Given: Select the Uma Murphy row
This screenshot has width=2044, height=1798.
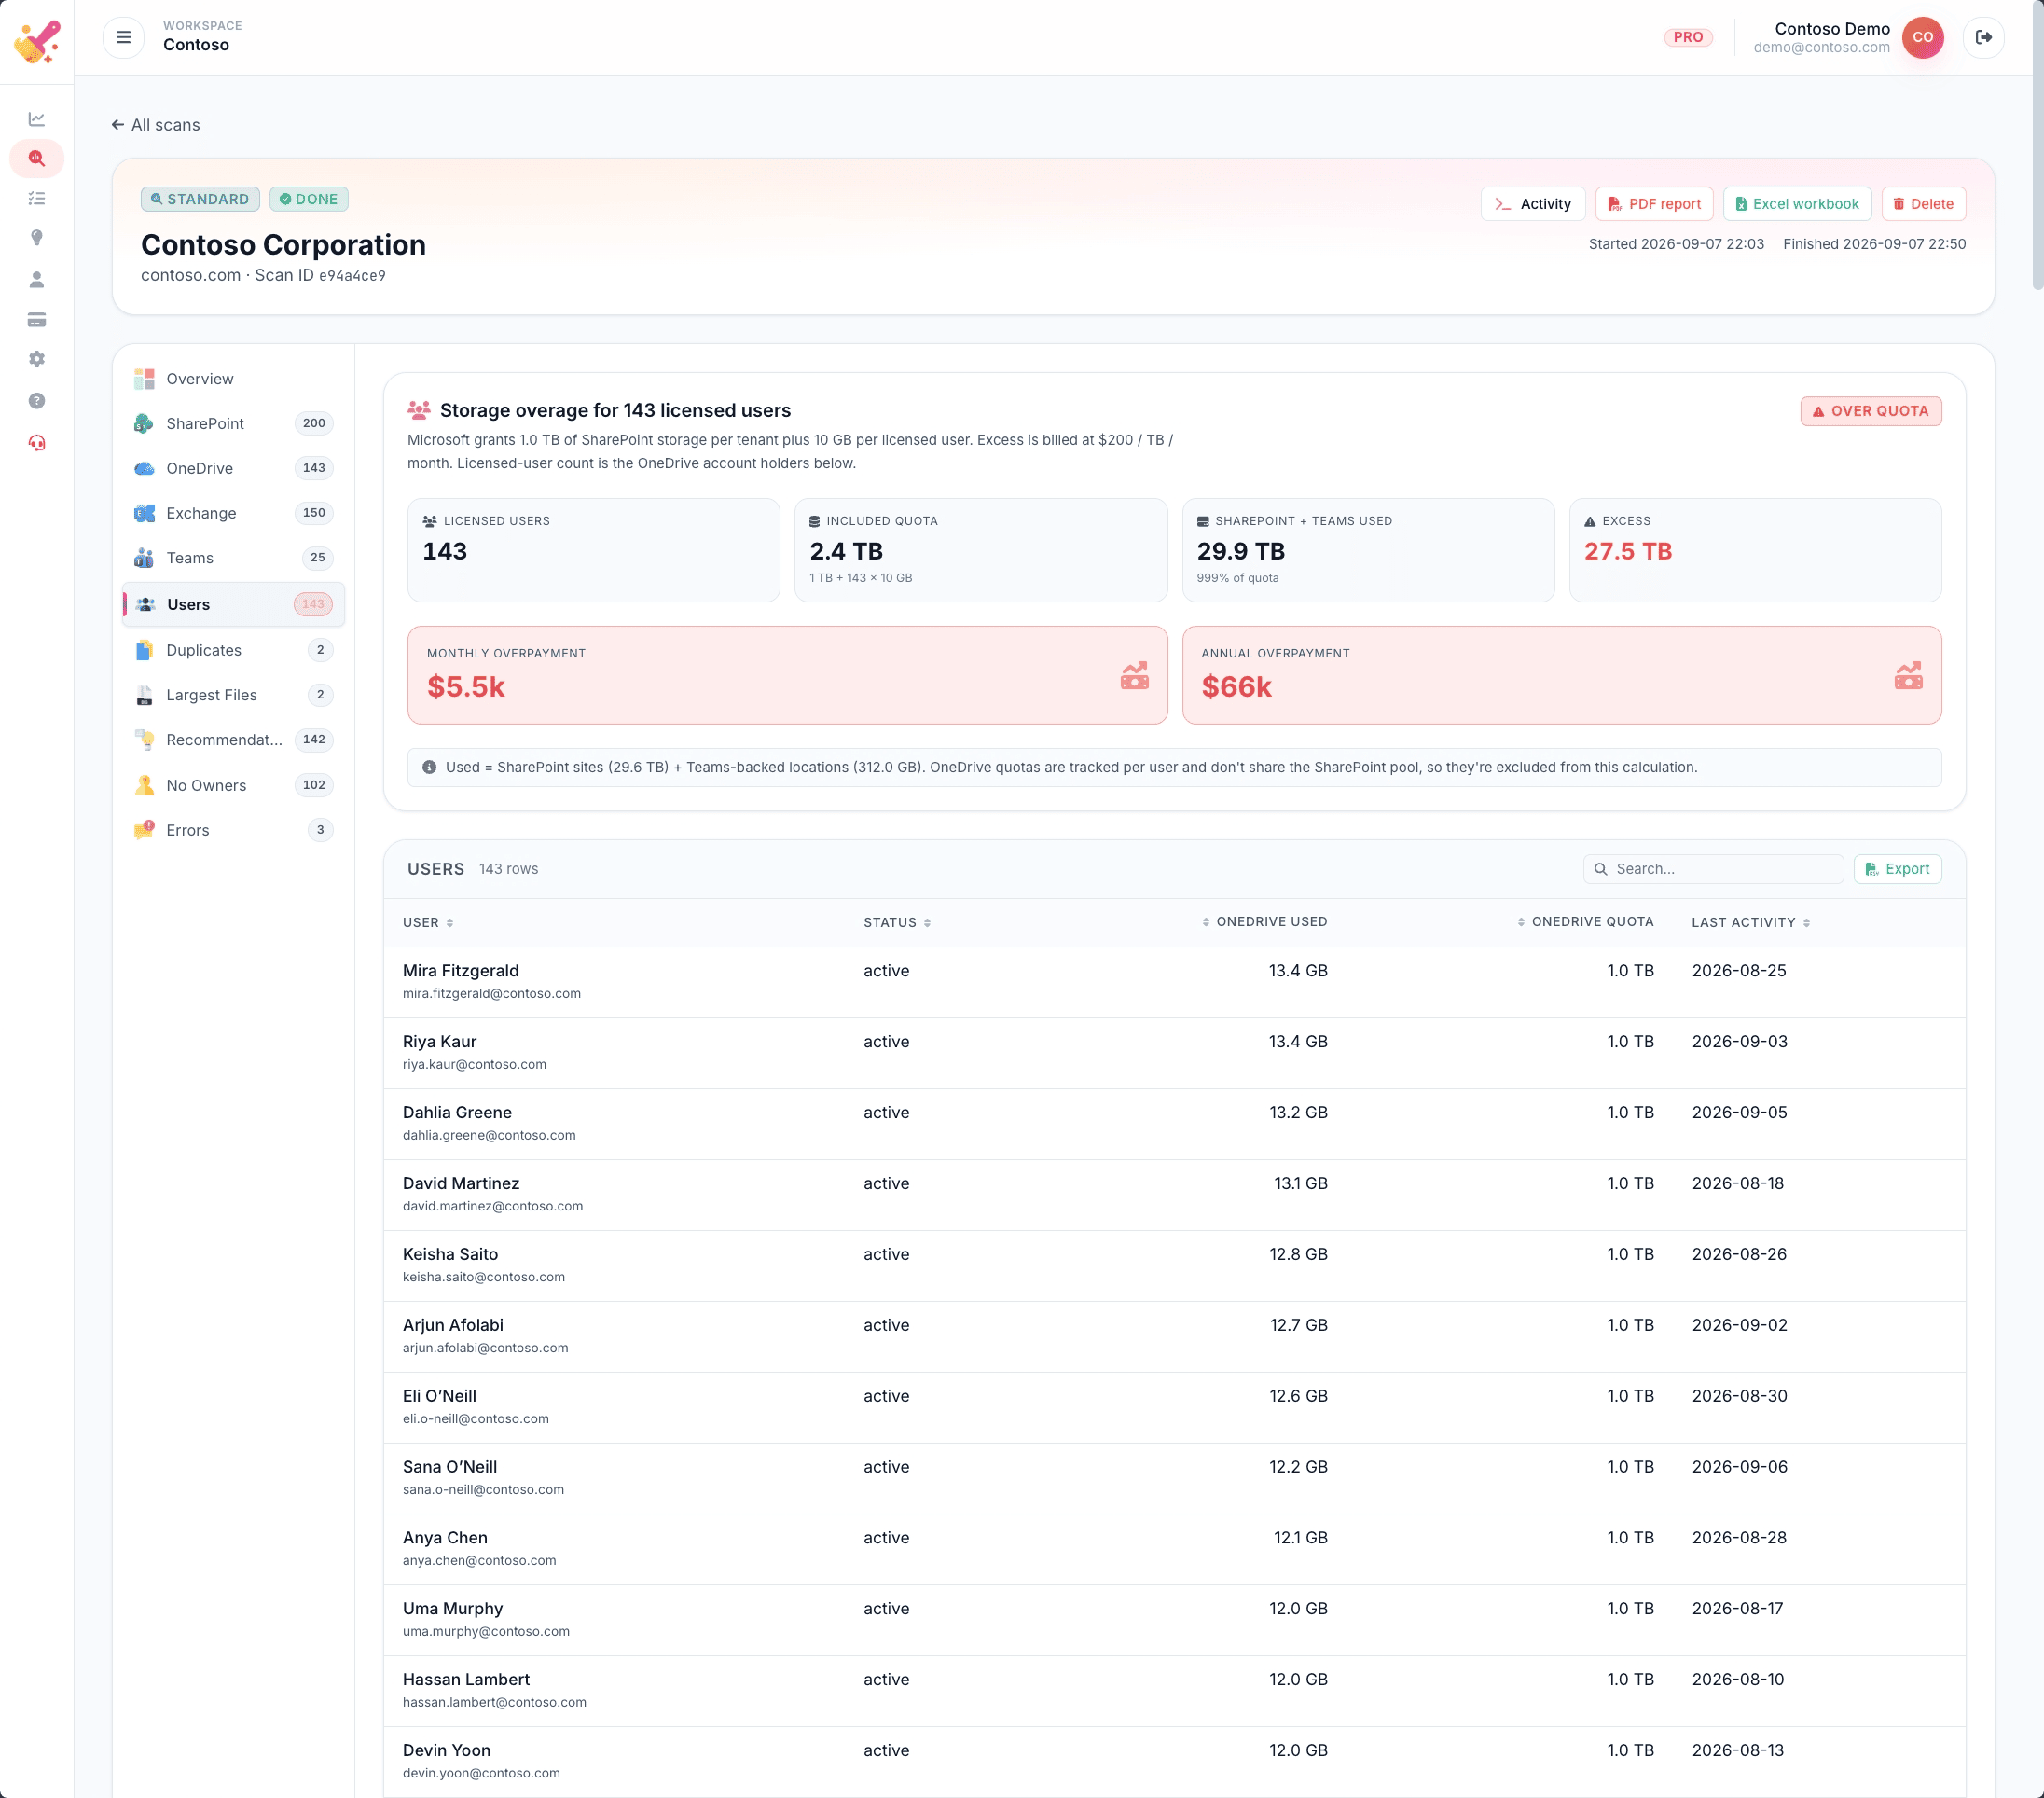Looking at the screenshot, I should (x=1174, y=1620).
